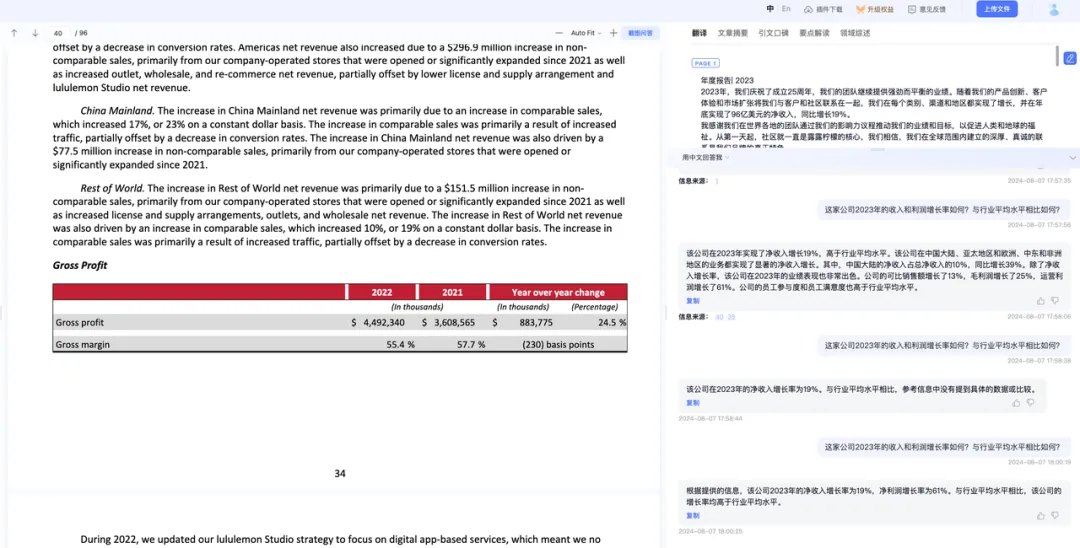
Task: Open the 用中文回答我 language dropdown
Action: click(x=705, y=158)
